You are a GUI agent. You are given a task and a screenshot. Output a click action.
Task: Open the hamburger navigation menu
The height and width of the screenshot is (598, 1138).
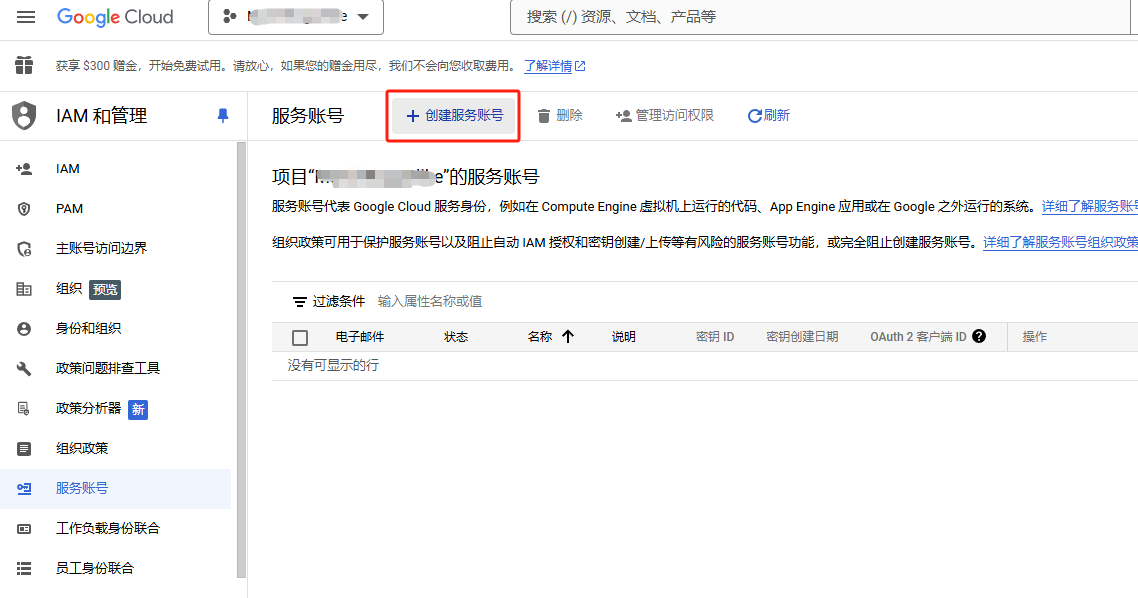point(25,17)
